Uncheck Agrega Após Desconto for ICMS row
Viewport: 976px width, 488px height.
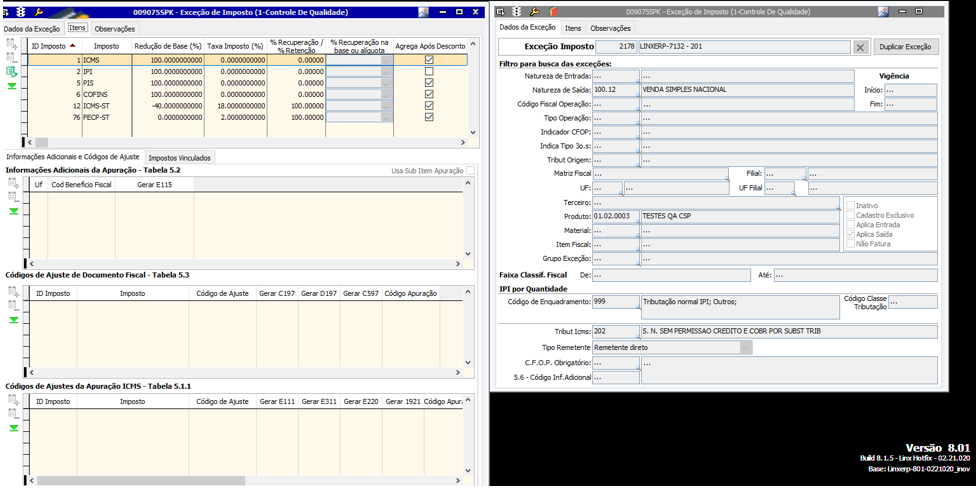pos(429,60)
